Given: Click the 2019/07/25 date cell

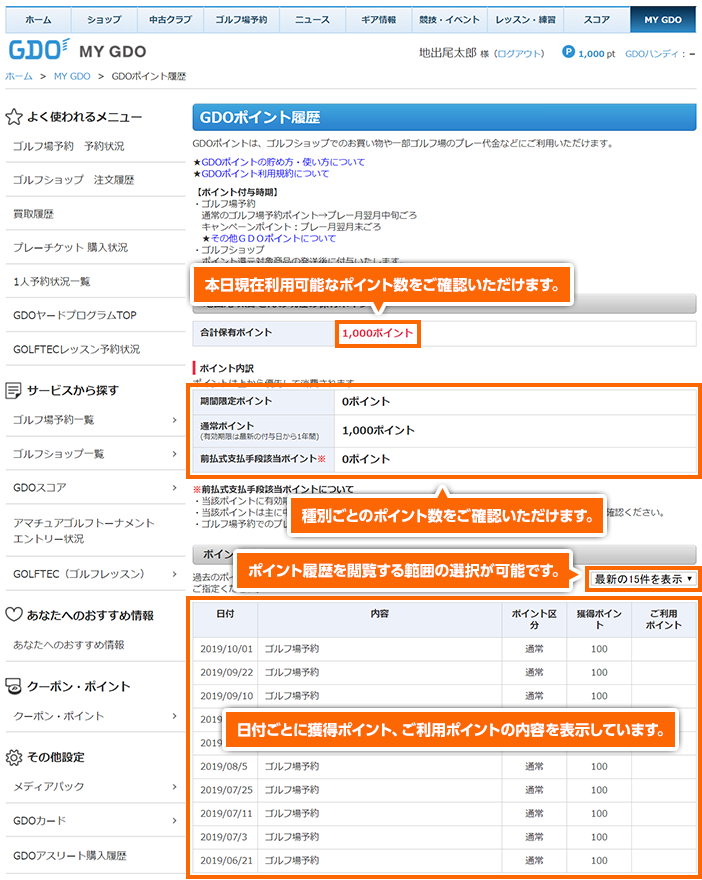Looking at the screenshot, I should pyautogui.click(x=226, y=790).
